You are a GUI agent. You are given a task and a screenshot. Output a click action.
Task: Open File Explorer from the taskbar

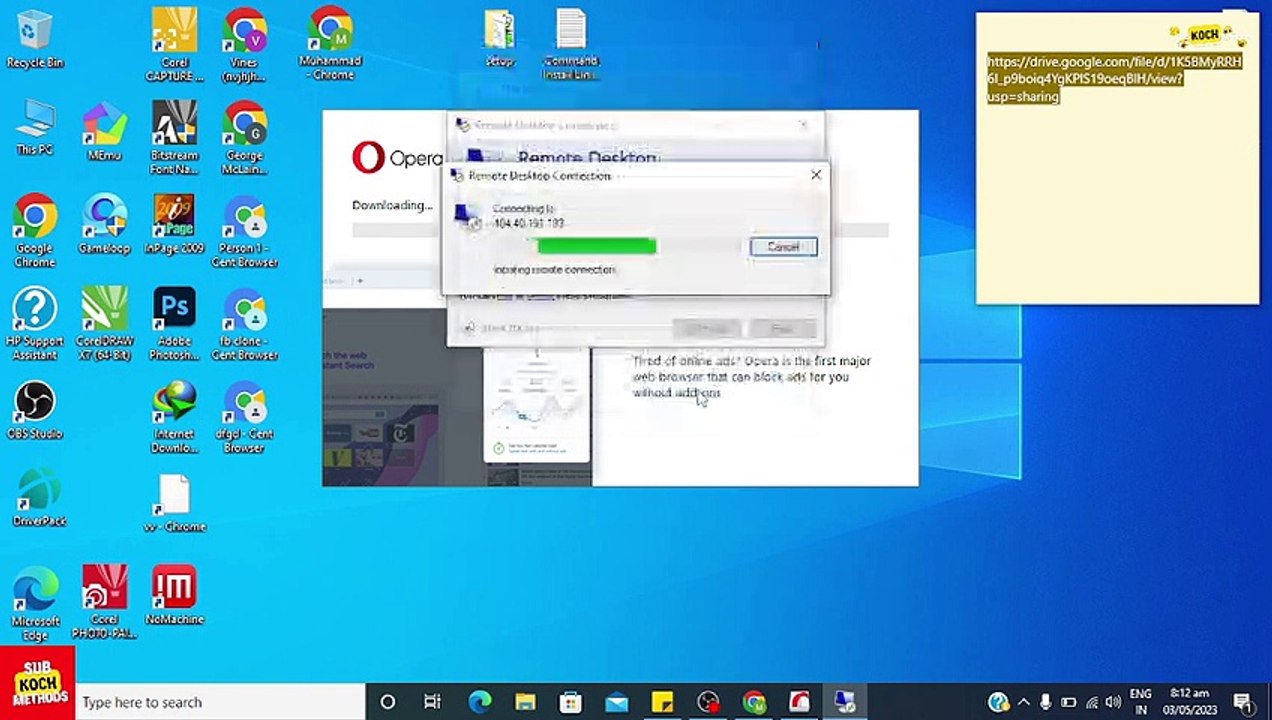point(525,702)
